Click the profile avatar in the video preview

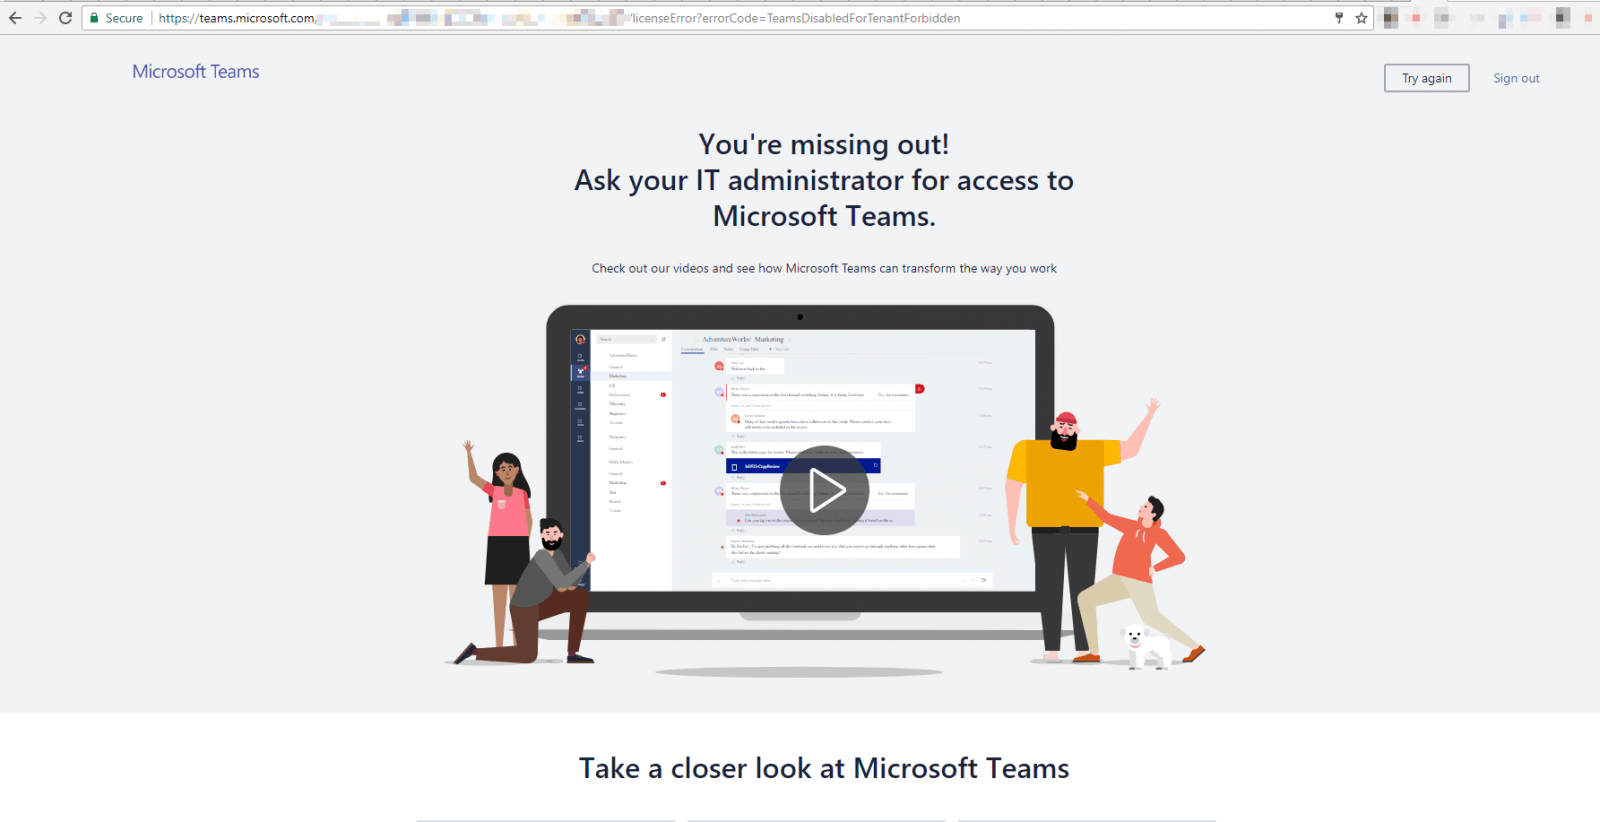coord(580,339)
